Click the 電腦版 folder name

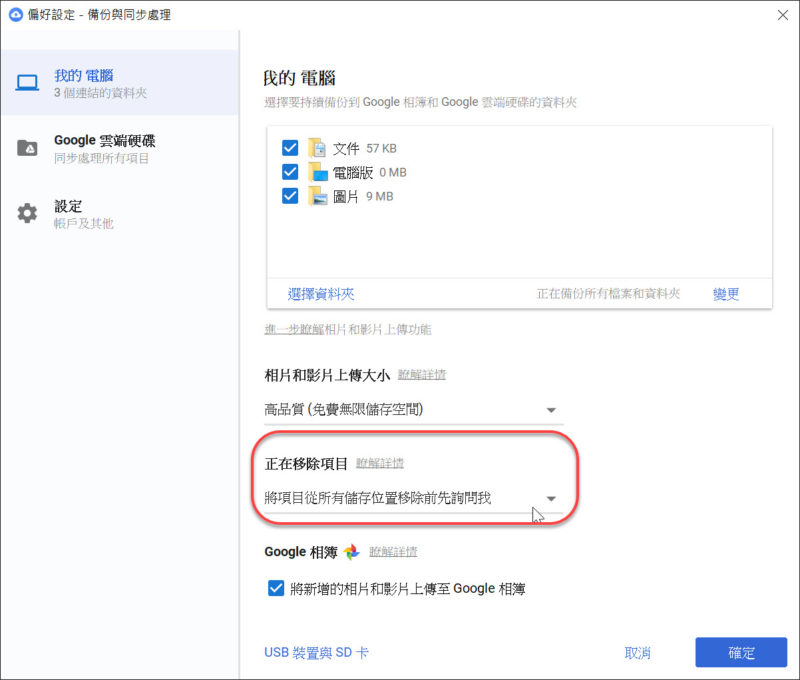(x=353, y=172)
